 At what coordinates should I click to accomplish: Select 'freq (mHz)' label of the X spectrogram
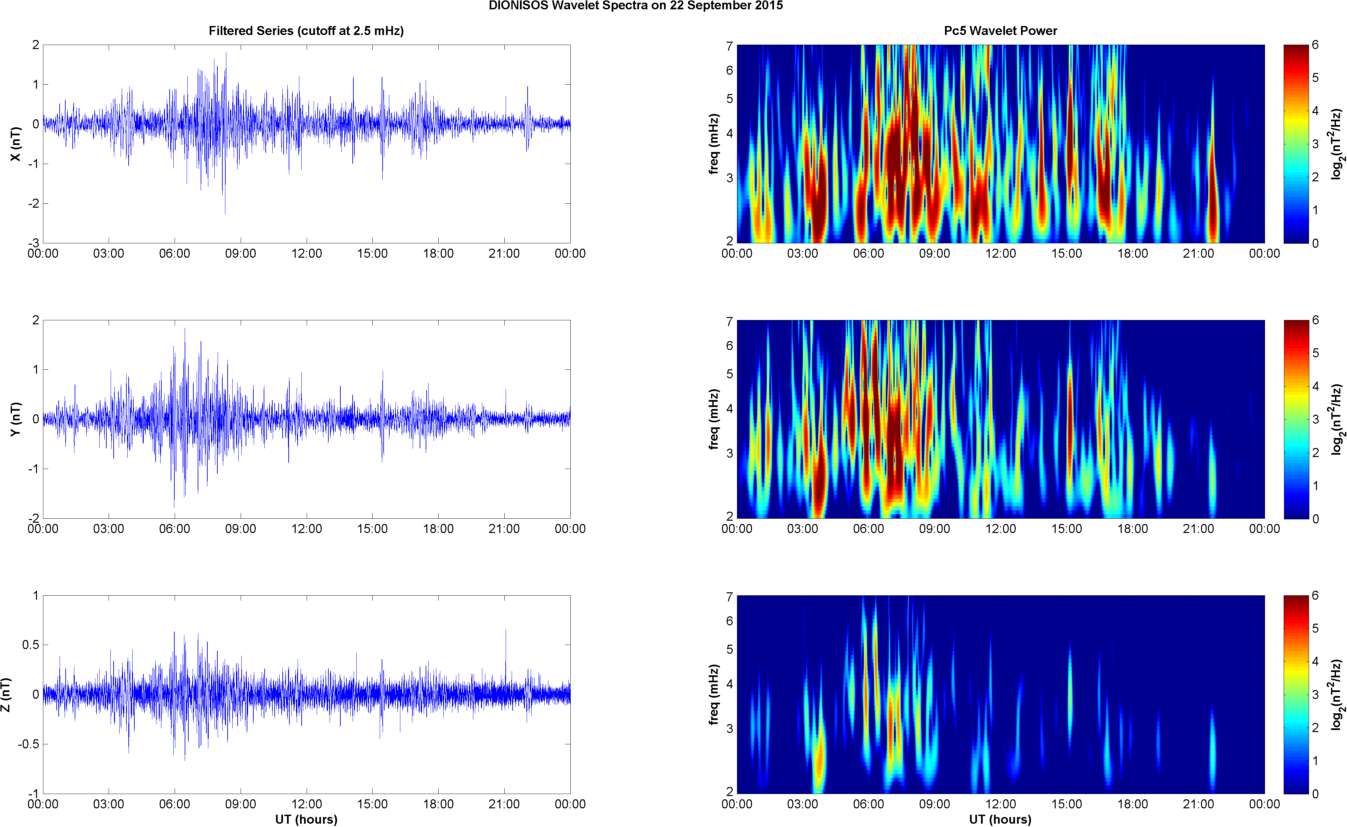coord(714,144)
